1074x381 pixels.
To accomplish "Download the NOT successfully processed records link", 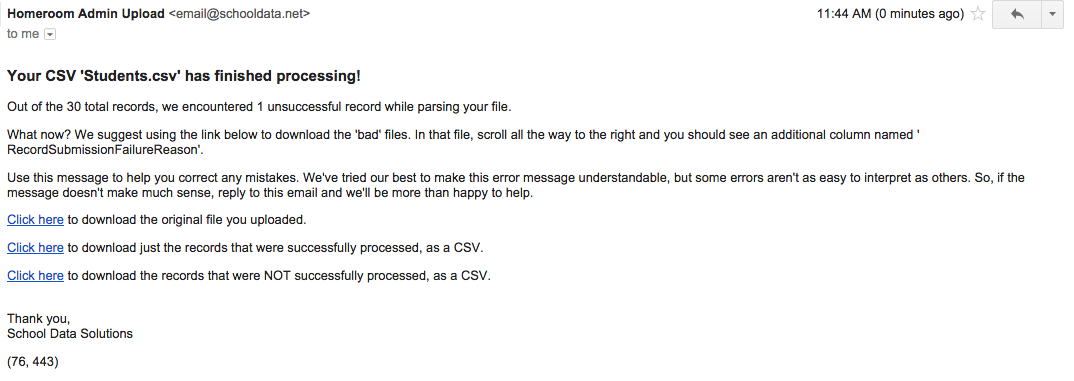I will [x=36, y=275].
